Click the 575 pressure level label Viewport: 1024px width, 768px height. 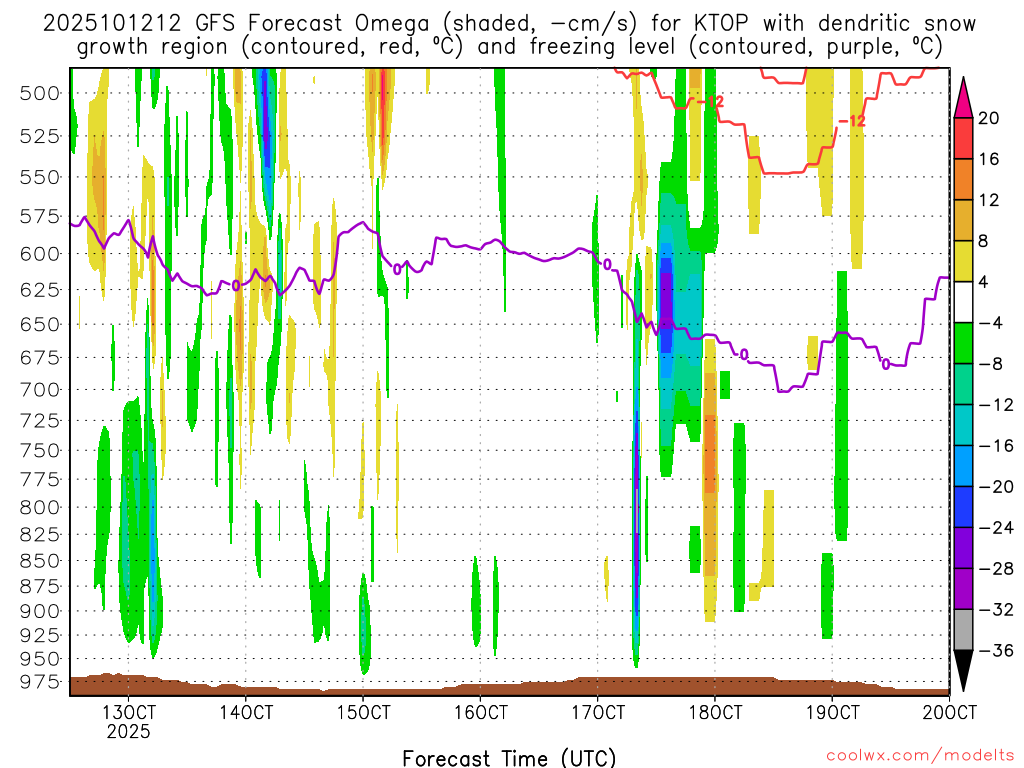[x=40, y=216]
